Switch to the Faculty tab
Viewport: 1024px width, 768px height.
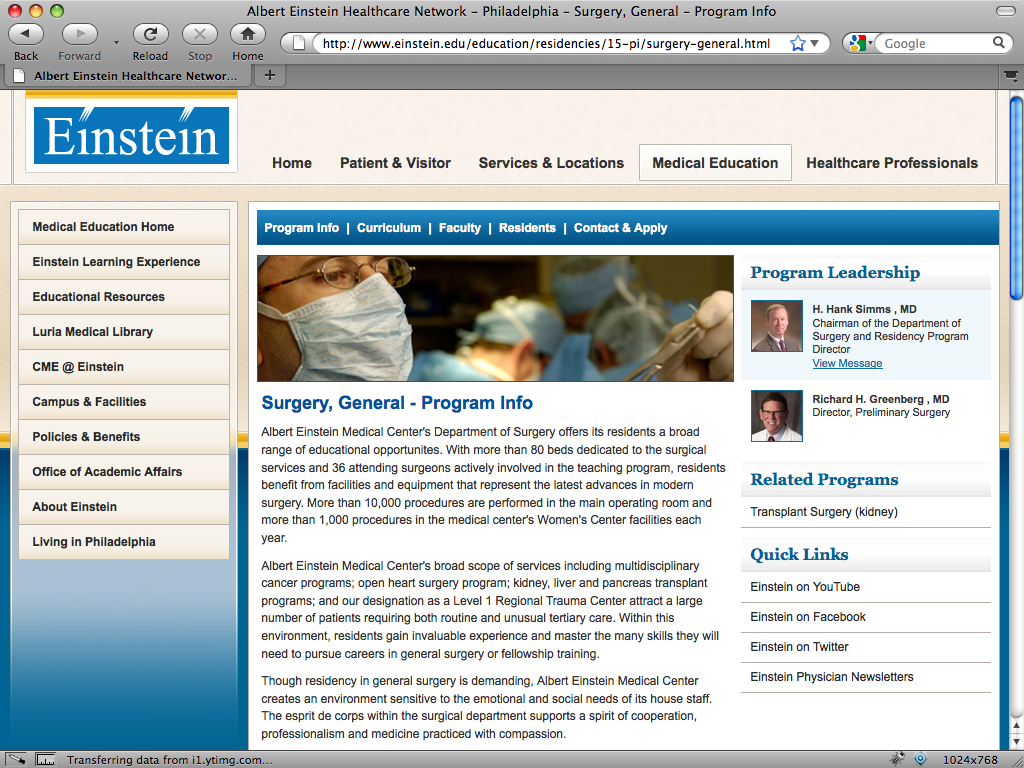coord(460,228)
